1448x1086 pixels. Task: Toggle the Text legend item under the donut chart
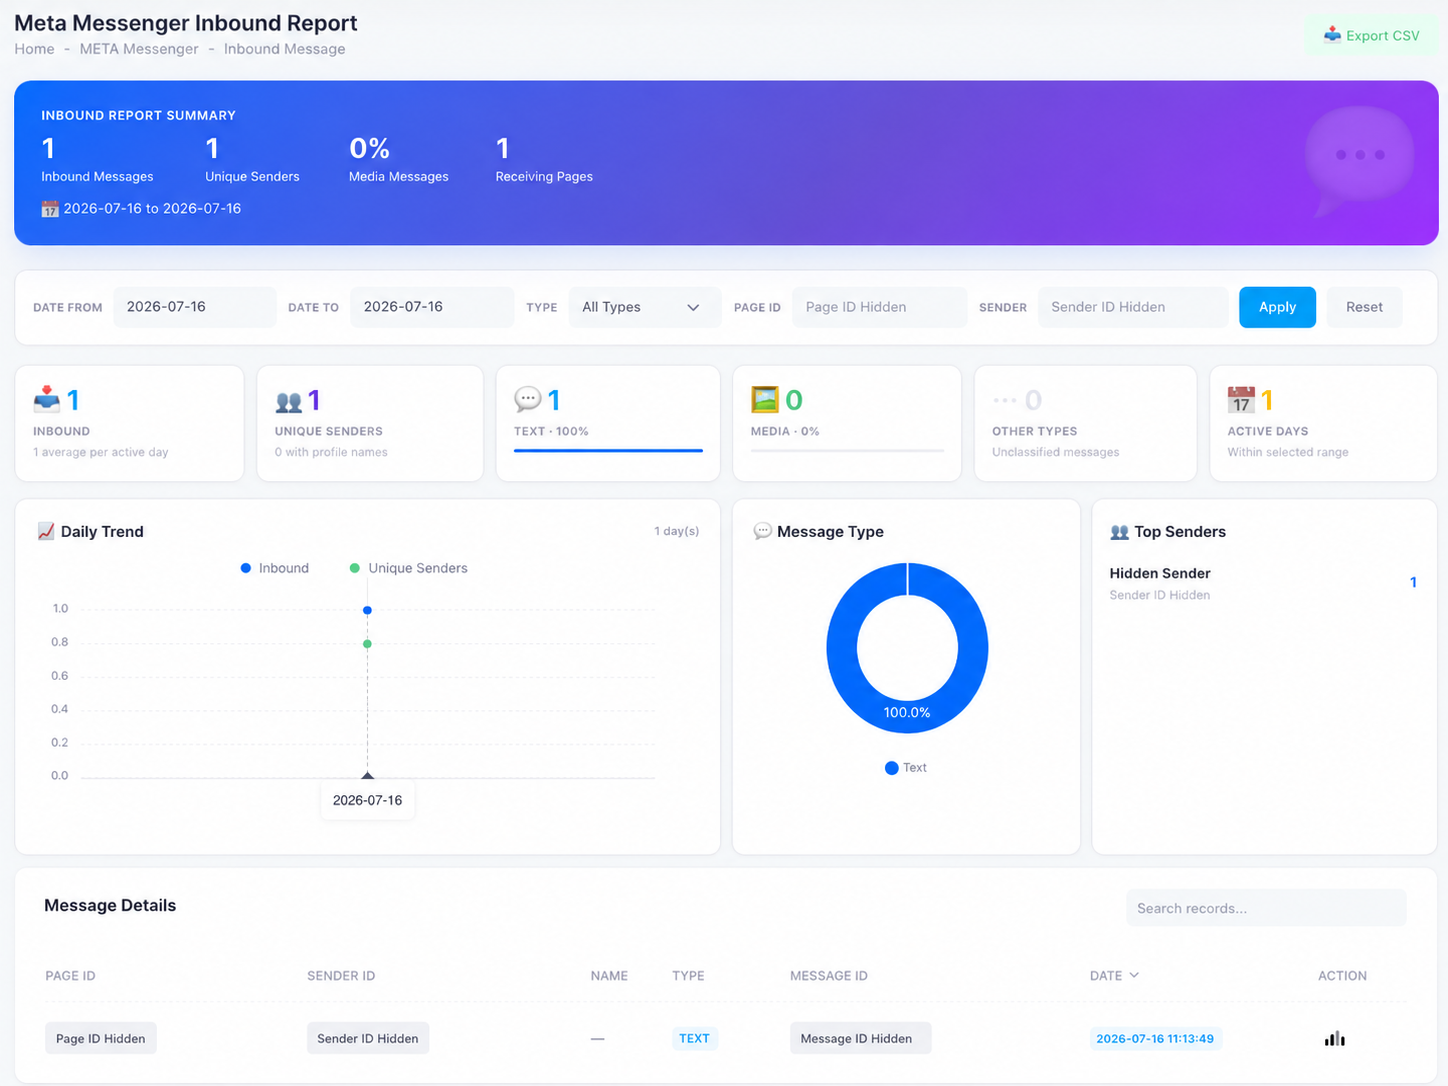(x=906, y=768)
